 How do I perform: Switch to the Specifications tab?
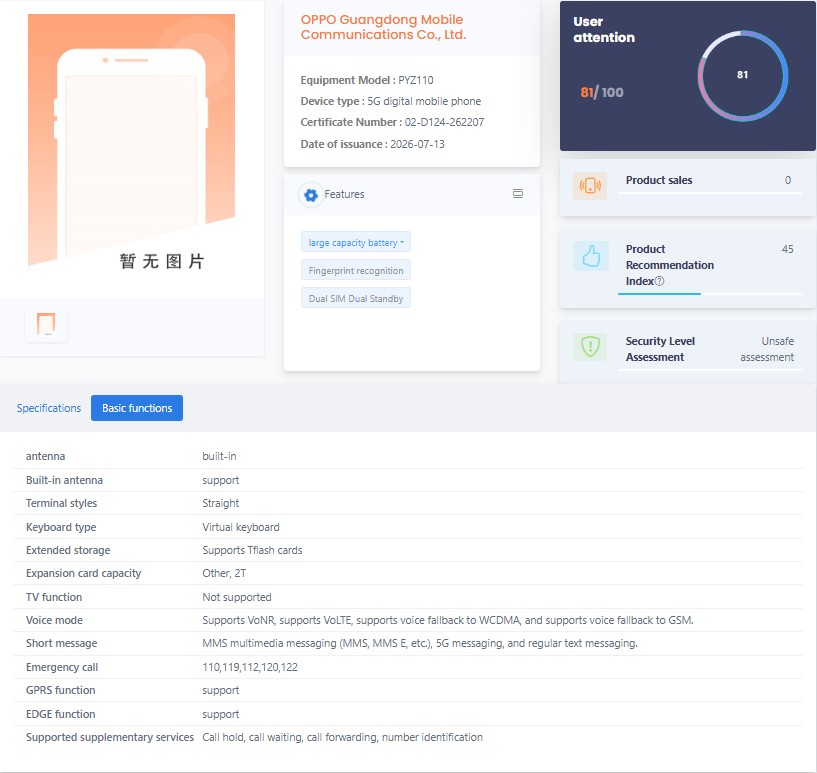tap(48, 408)
